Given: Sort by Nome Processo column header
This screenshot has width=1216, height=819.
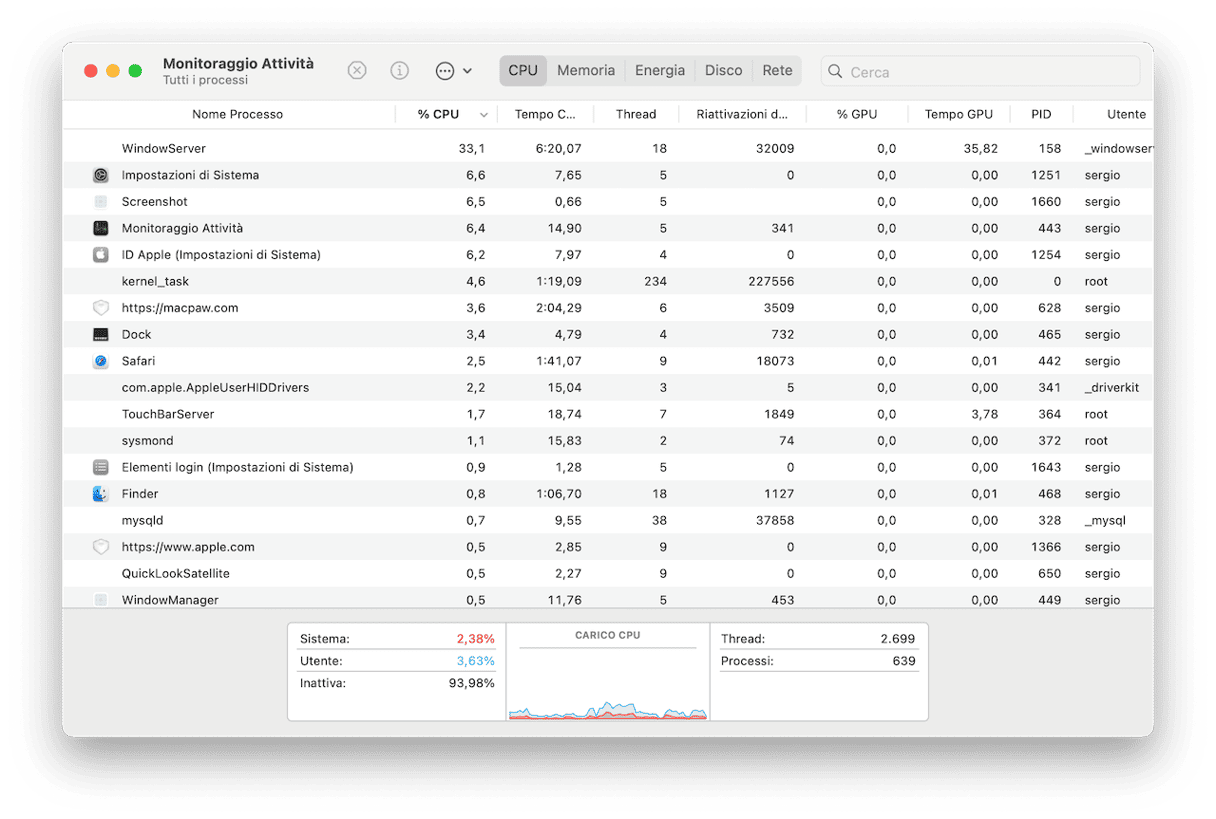Looking at the screenshot, I should [x=237, y=114].
